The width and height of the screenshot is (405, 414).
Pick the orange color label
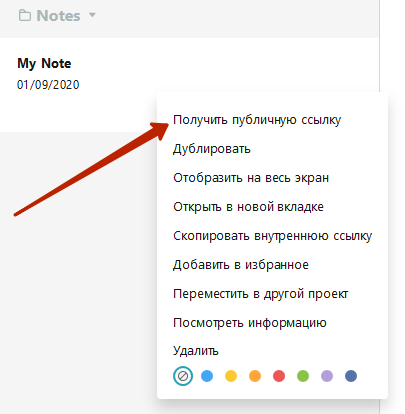pyautogui.click(x=255, y=376)
